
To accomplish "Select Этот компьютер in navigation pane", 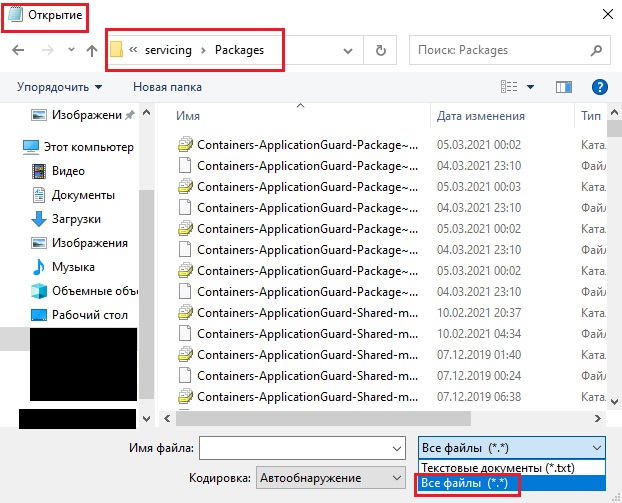I will [x=79, y=147].
